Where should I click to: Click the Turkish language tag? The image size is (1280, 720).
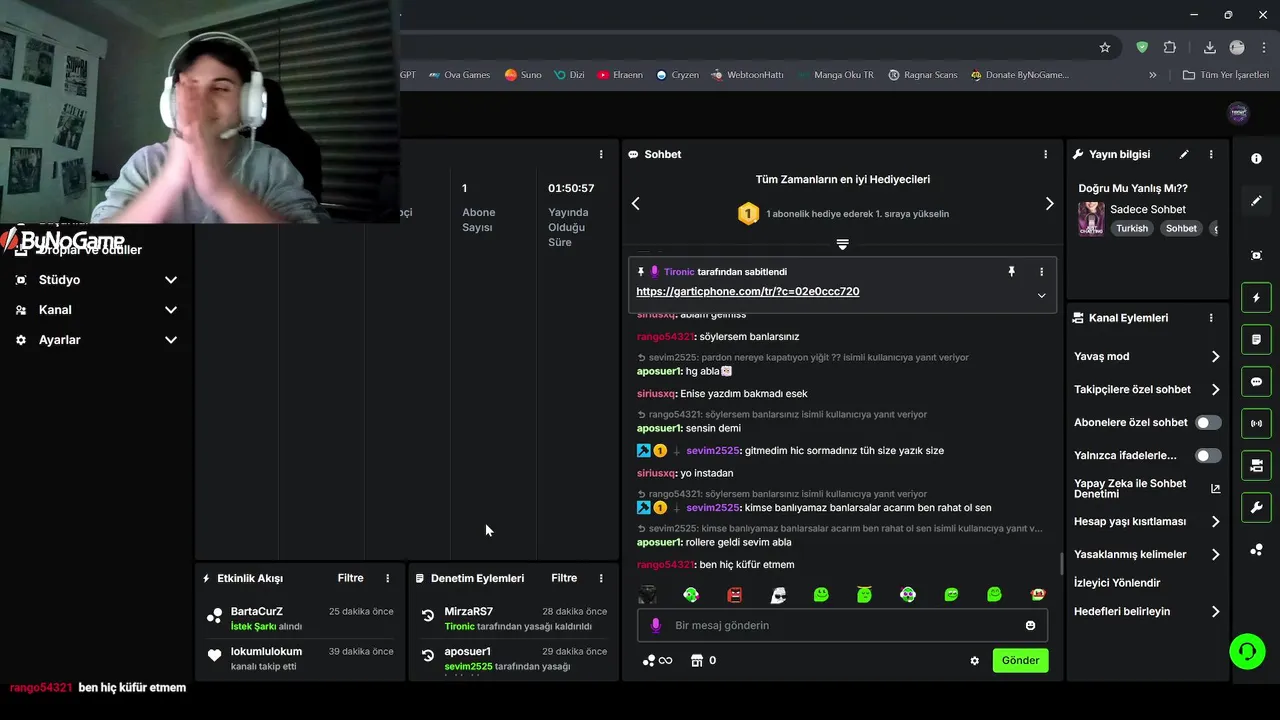(1132, 228)
